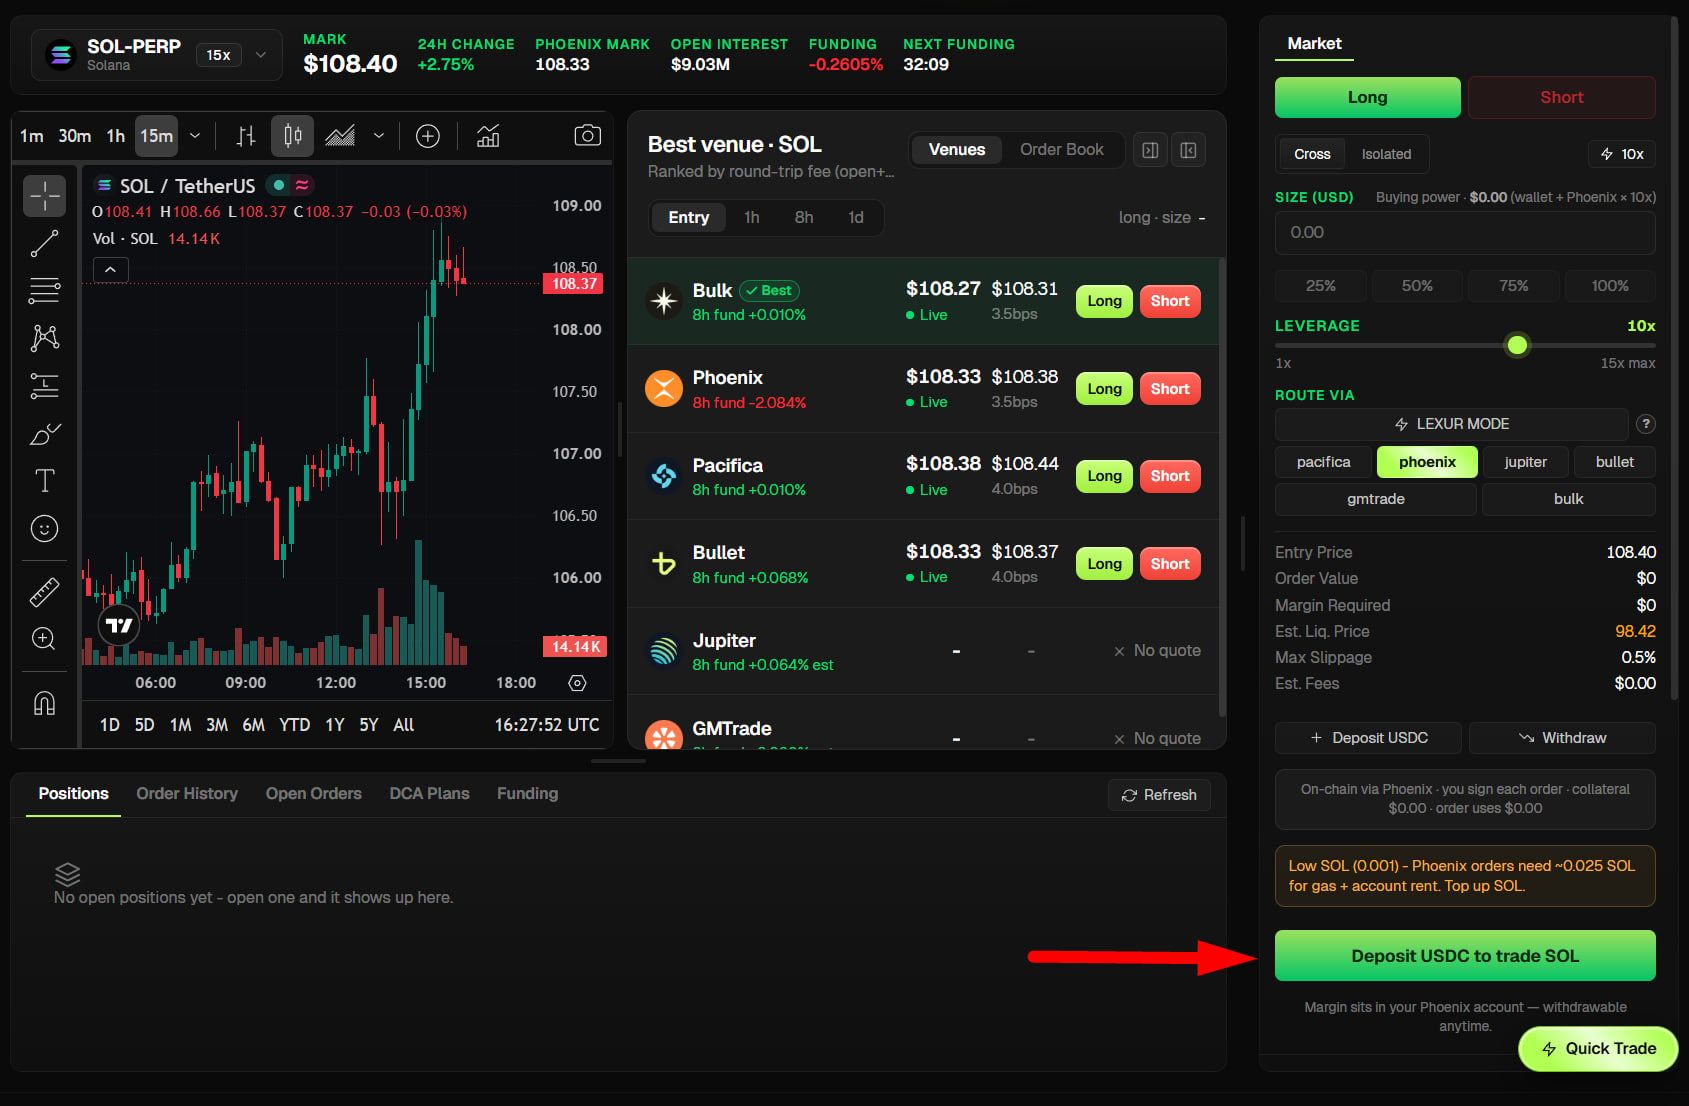Take a chart snapshot with camera icon
Image resolution: width=1689 pixels, height=1106 pixels.
587,136
